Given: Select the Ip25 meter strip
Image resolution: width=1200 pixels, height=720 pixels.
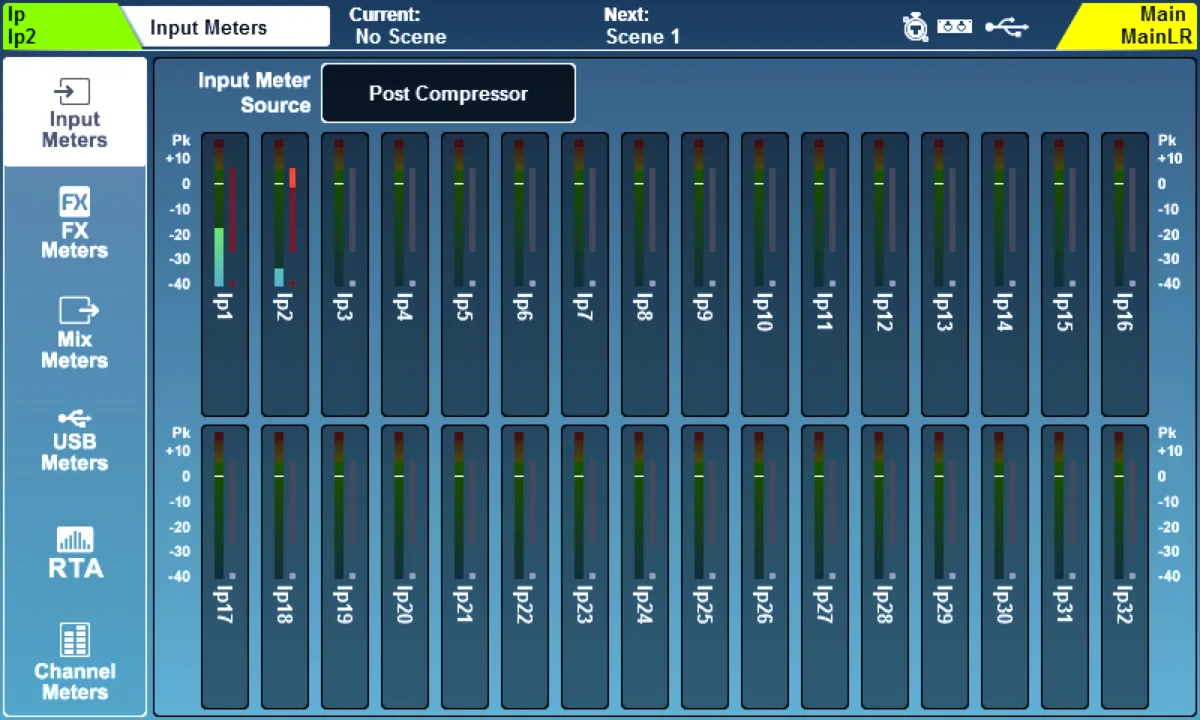Looking at the screenshot, I should (x=705, y=567).
